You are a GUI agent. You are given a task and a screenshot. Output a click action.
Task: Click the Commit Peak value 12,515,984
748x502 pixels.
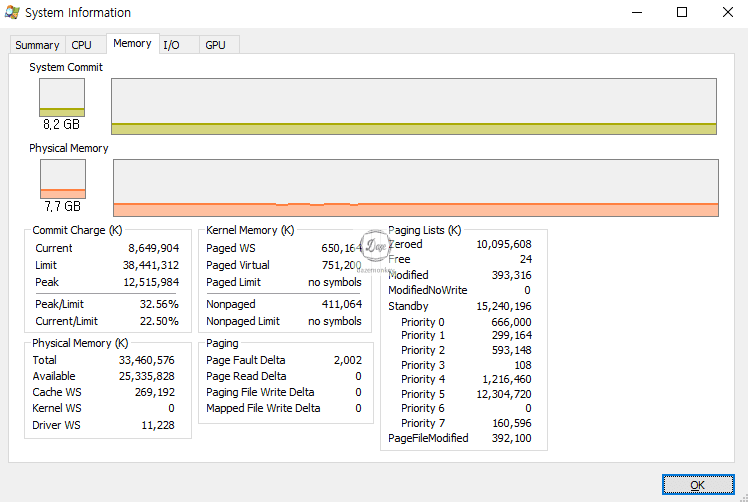(x=151, y=282)
